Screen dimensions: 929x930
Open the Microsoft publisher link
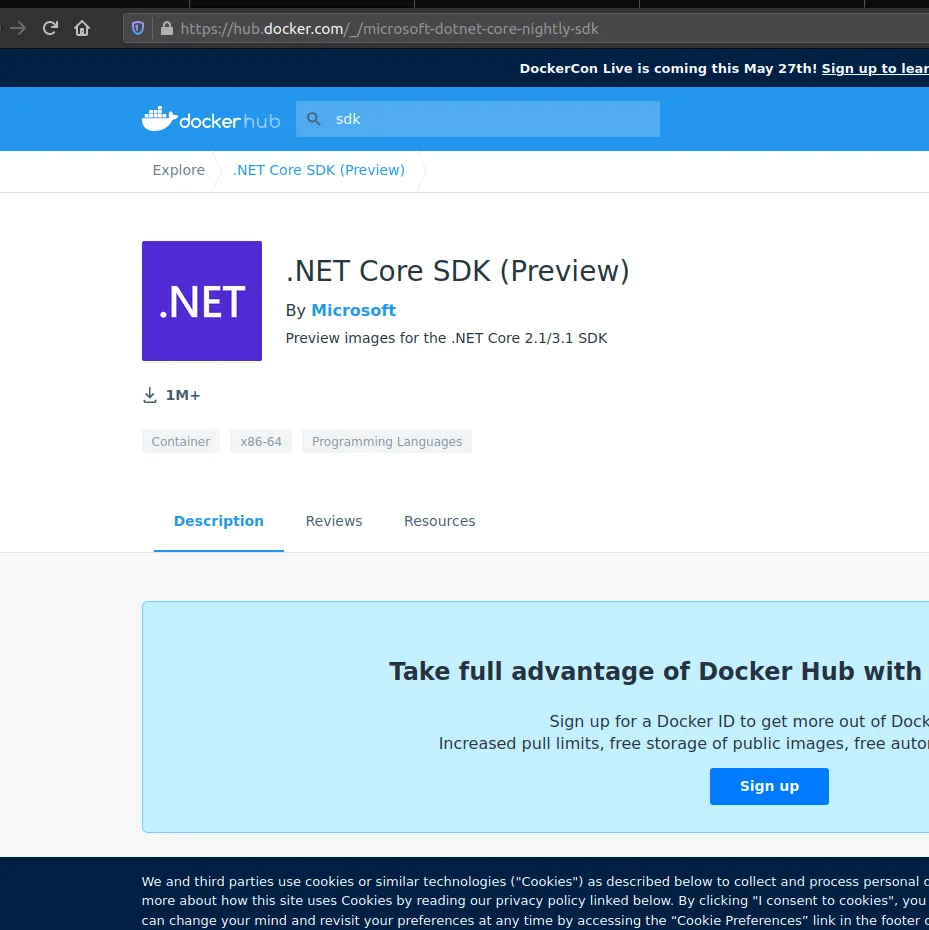[354, 310]
